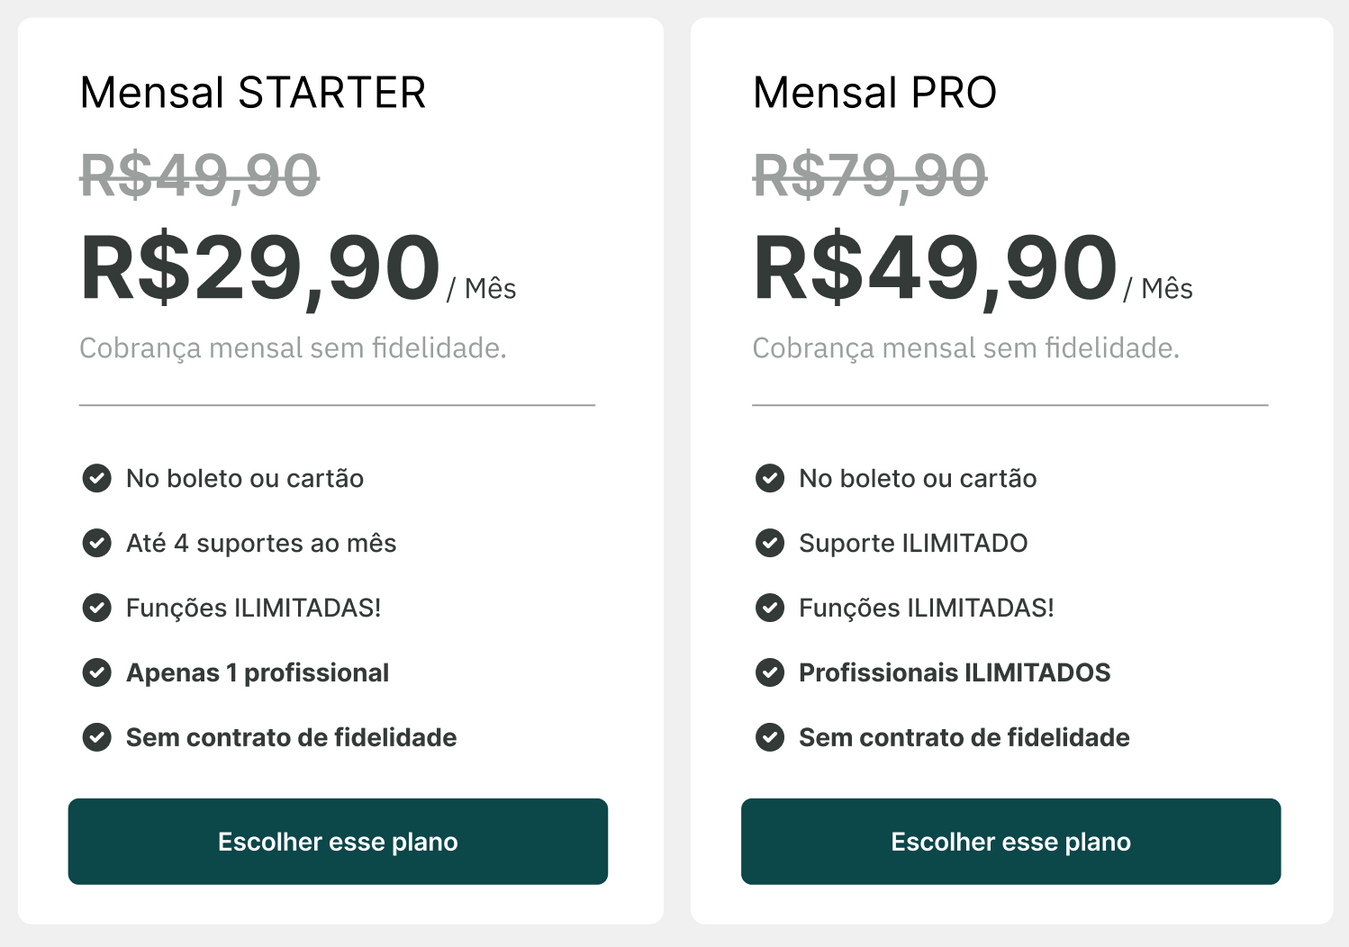Screen dimensions: 1349x947
Task: Click check icon beside Apenas 1 profissional
Action: (x=97, y=673)
